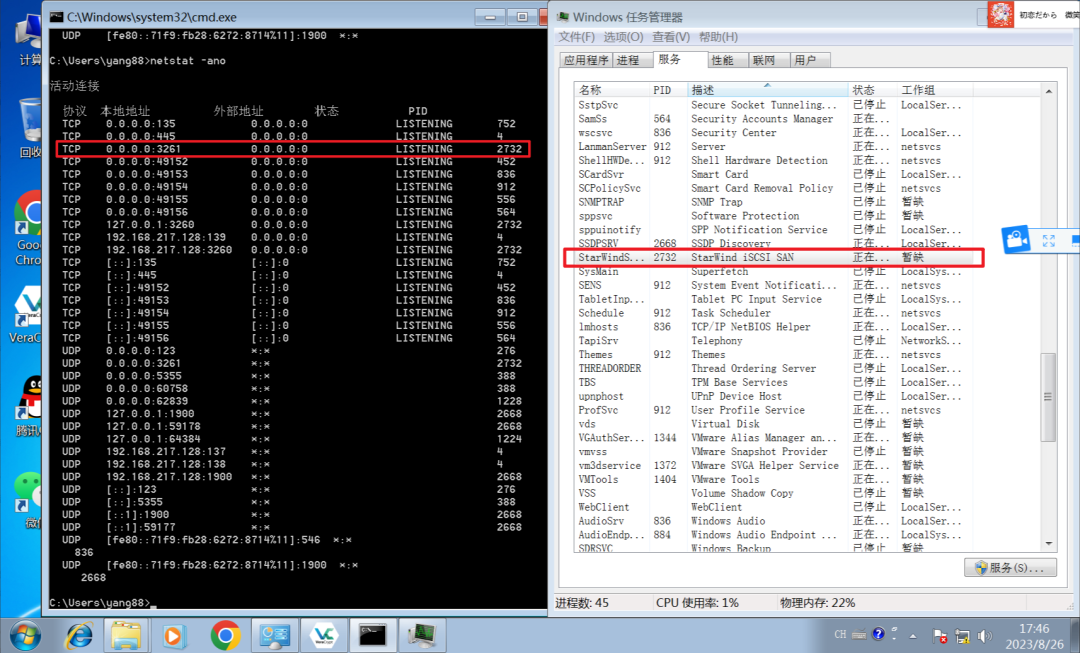Click services list scrollbar up arrow
The image size is (1080, 653).
(x=1048, y=91)
